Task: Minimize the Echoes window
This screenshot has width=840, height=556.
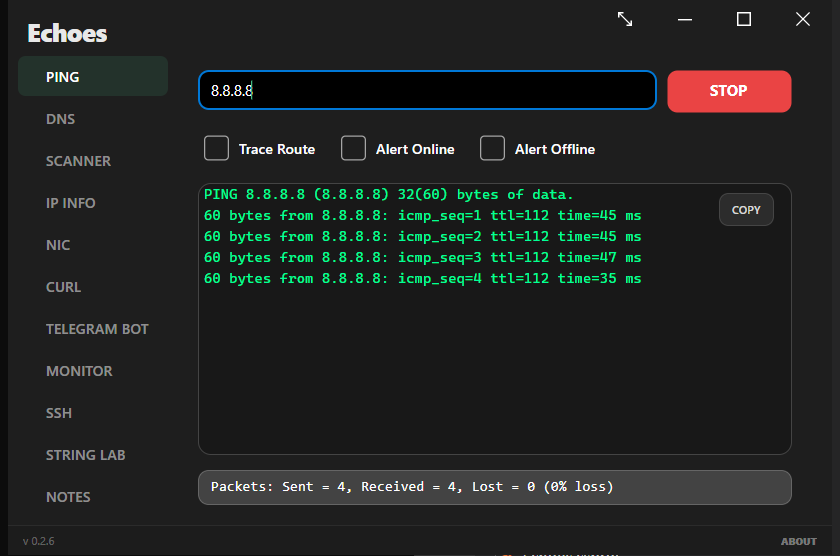Action: (685, 20)
